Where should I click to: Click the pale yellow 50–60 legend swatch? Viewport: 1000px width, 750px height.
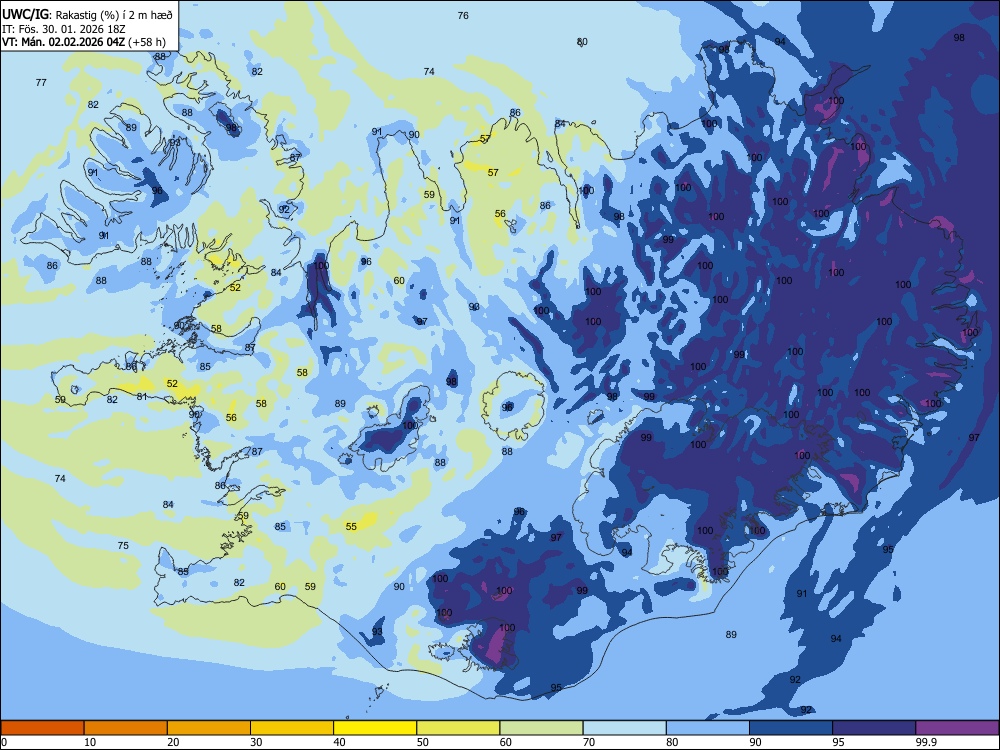pyautogui.click(x=458, y=728)
